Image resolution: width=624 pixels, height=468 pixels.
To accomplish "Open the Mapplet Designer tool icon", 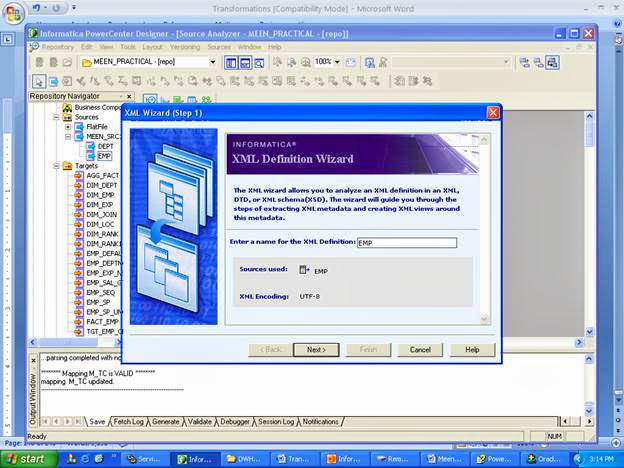I will tap(192, 99).
